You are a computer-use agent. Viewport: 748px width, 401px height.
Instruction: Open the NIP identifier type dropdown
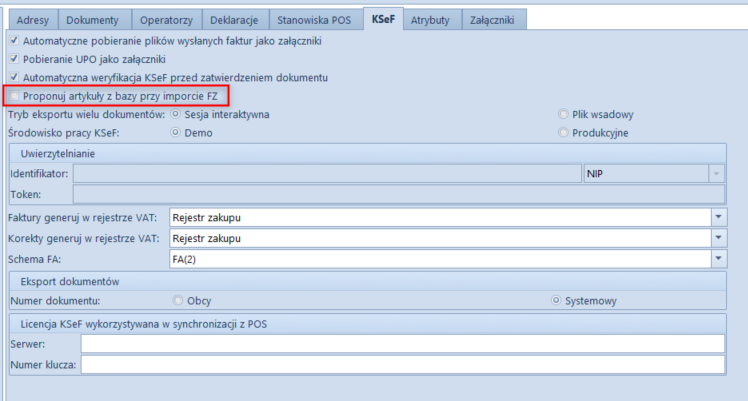pyautogui.click(x=716, y=174)
